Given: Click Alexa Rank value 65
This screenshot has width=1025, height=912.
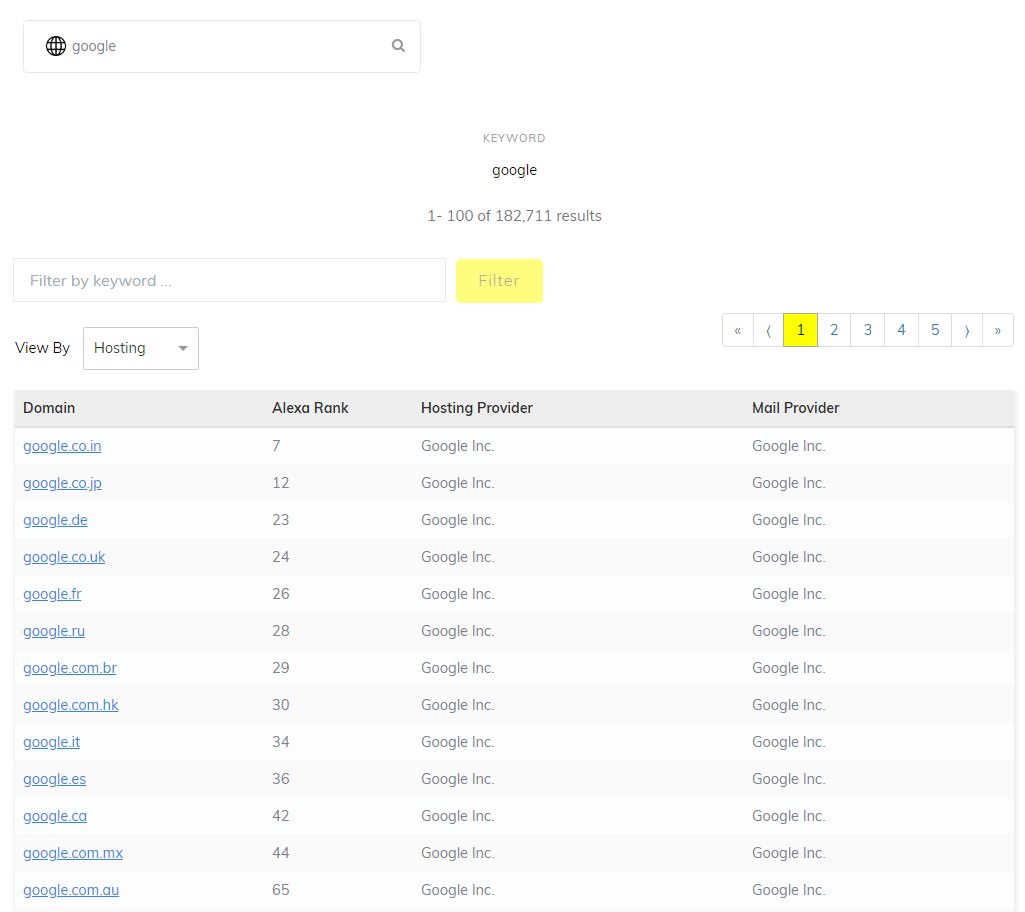Looking at the screenshot, I should 281,890.
